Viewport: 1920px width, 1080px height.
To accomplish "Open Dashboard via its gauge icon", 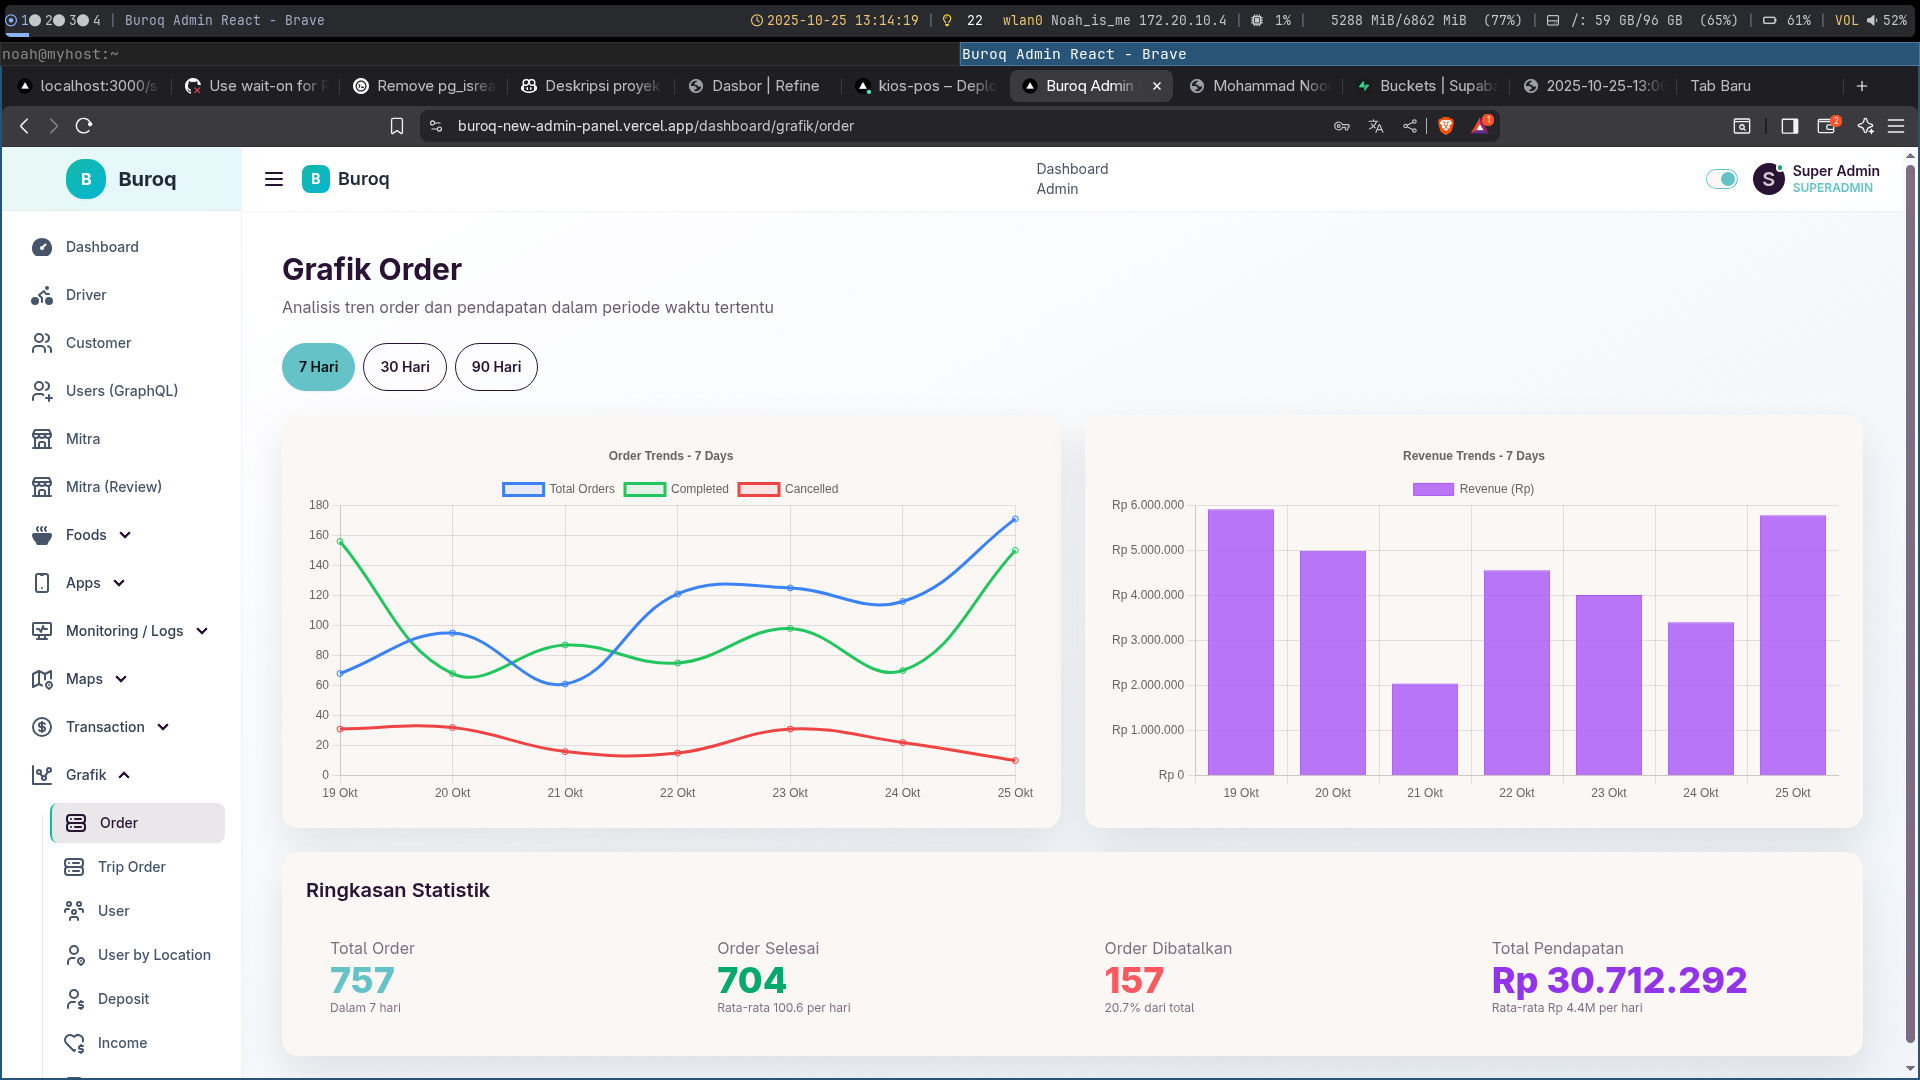I will click(x=42, y=247).
